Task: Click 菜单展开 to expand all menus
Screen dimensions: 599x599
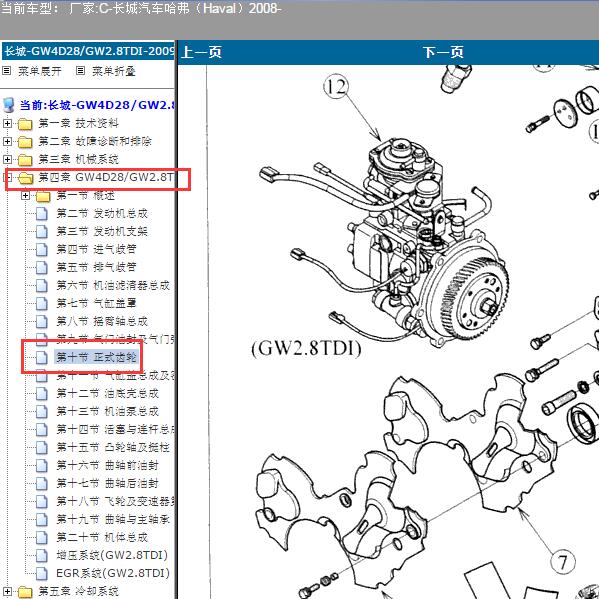Action: pos(40,71)
